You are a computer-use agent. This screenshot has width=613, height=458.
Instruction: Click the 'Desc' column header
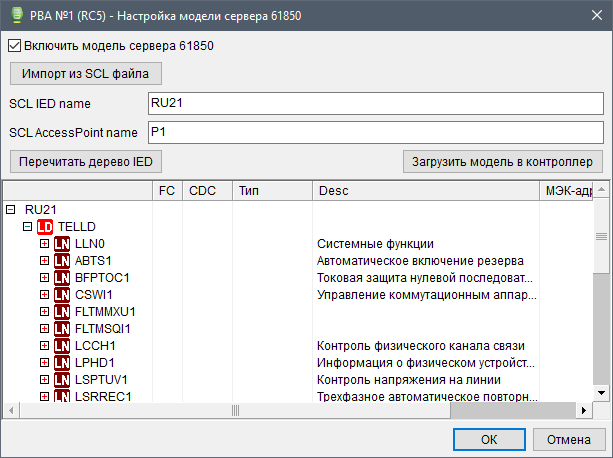coord(424,190)
